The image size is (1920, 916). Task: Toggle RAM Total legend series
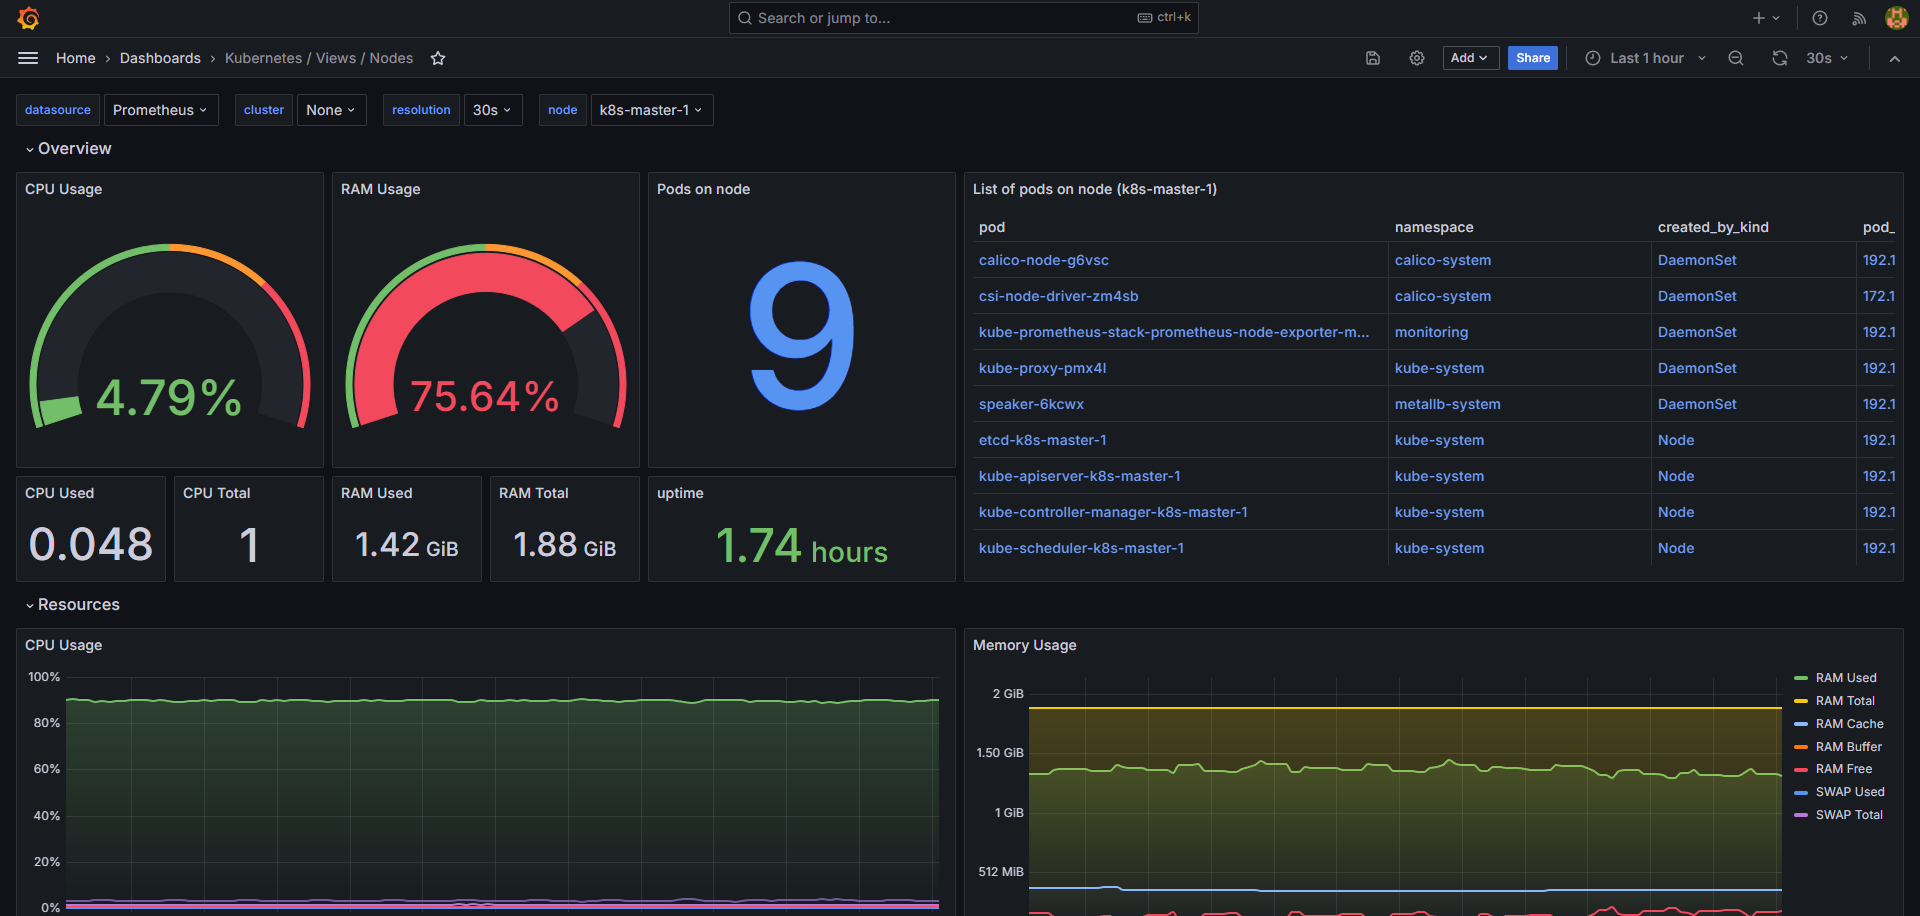tap(1845, 701)
